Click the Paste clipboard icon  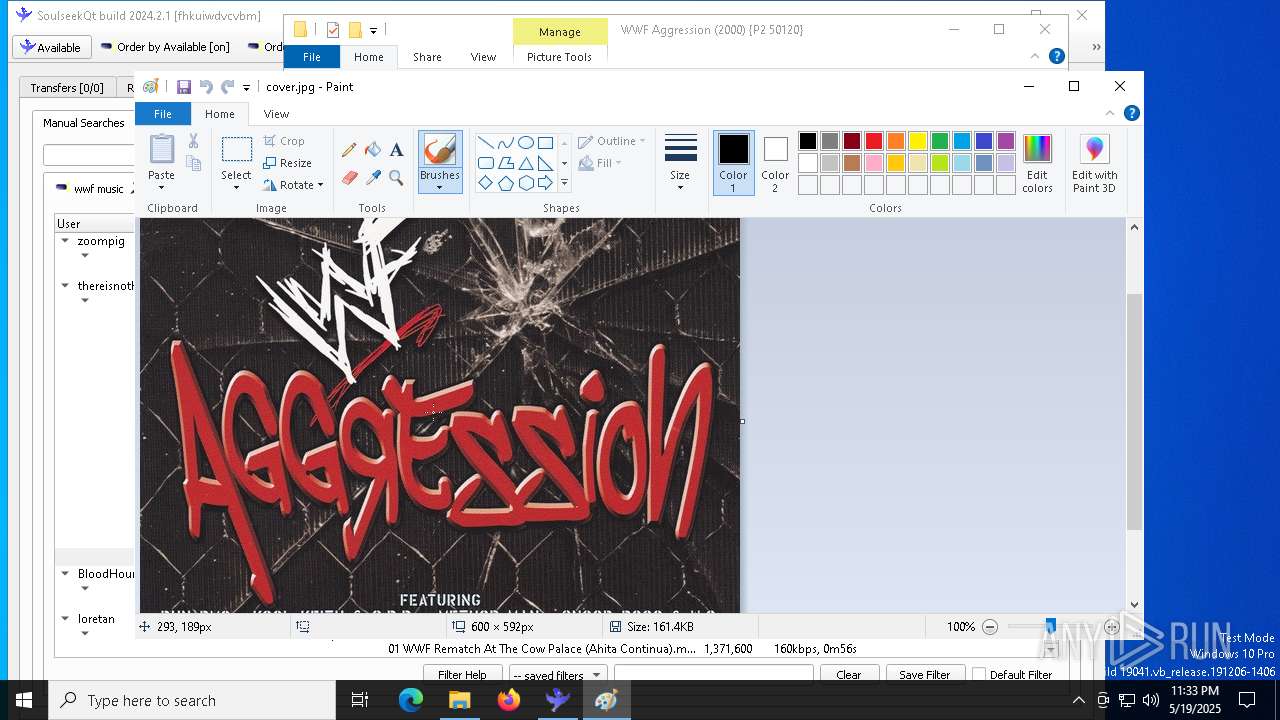(x=162, y=149)
